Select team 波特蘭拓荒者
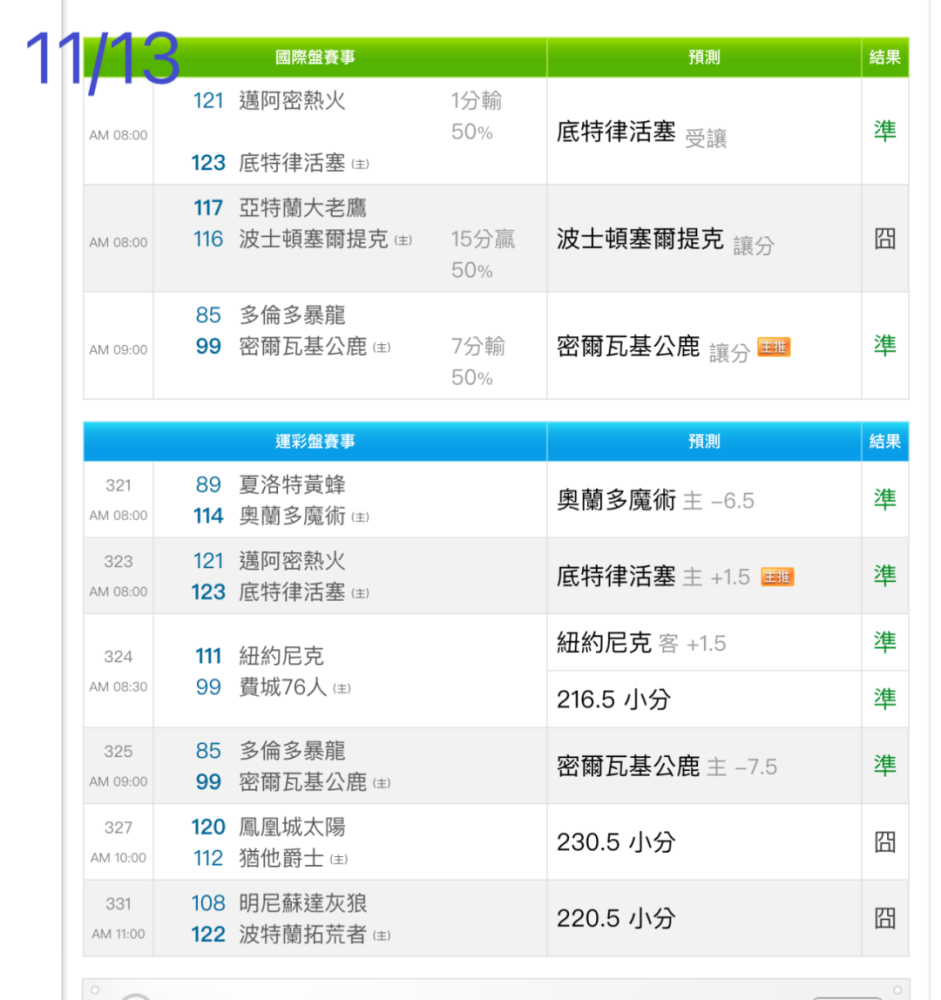941x1000 pixels. (303, 935)
